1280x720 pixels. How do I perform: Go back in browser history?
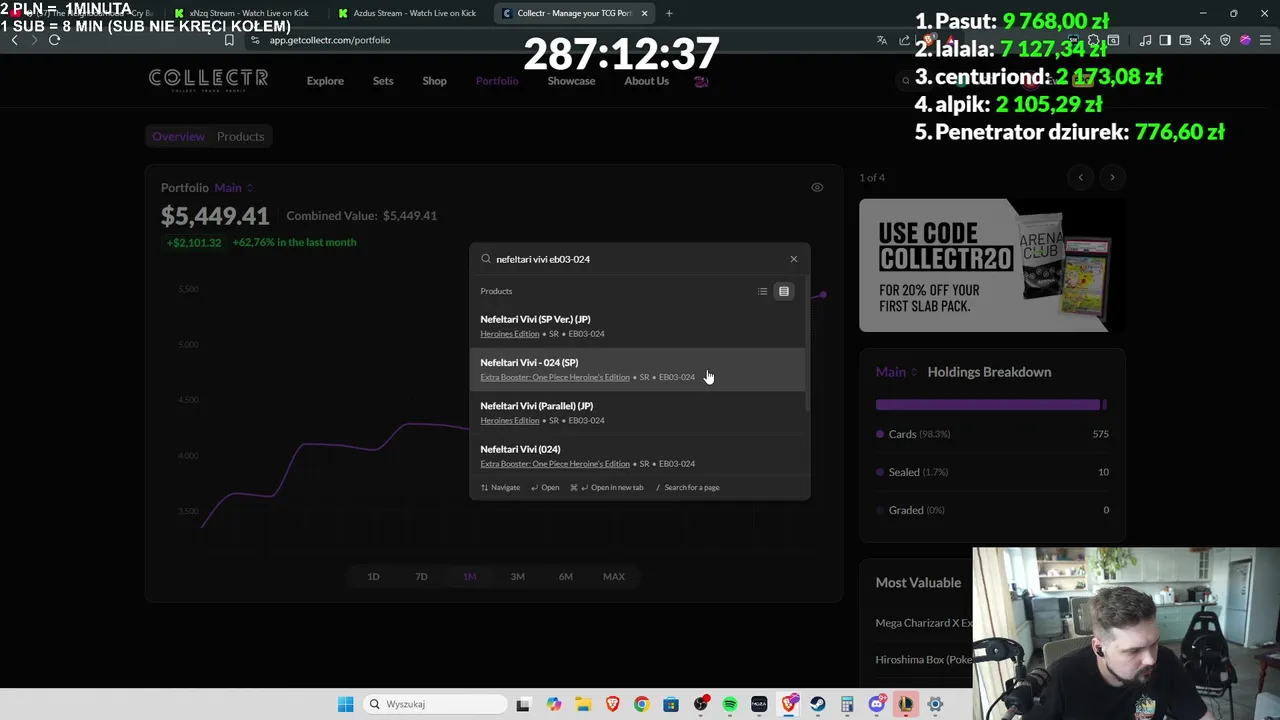point(14,40)
